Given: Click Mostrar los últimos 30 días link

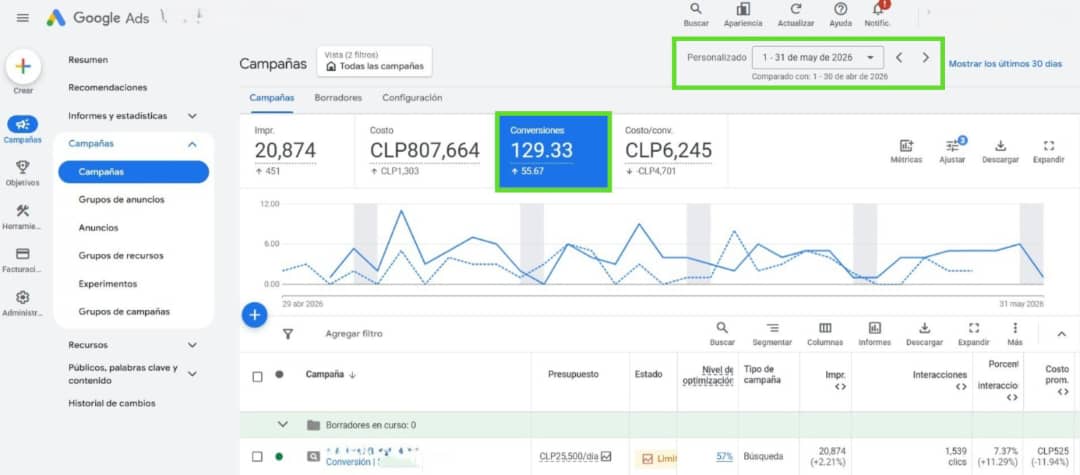Looking at the screenshot, I should 1005,63.
